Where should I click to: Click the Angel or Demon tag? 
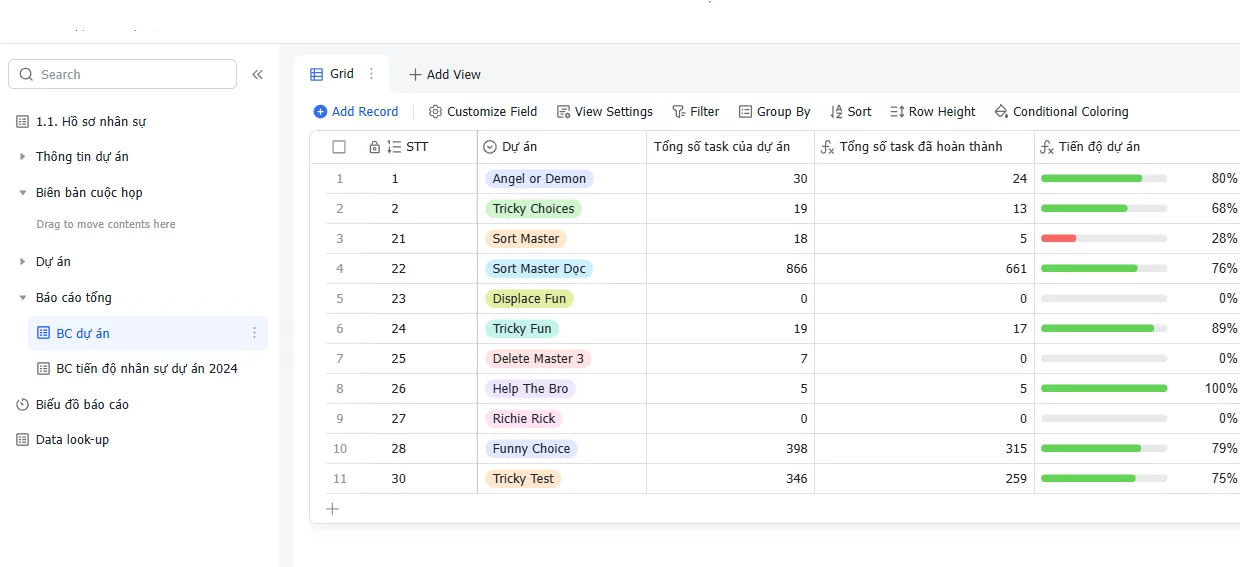tap(539, 179)
